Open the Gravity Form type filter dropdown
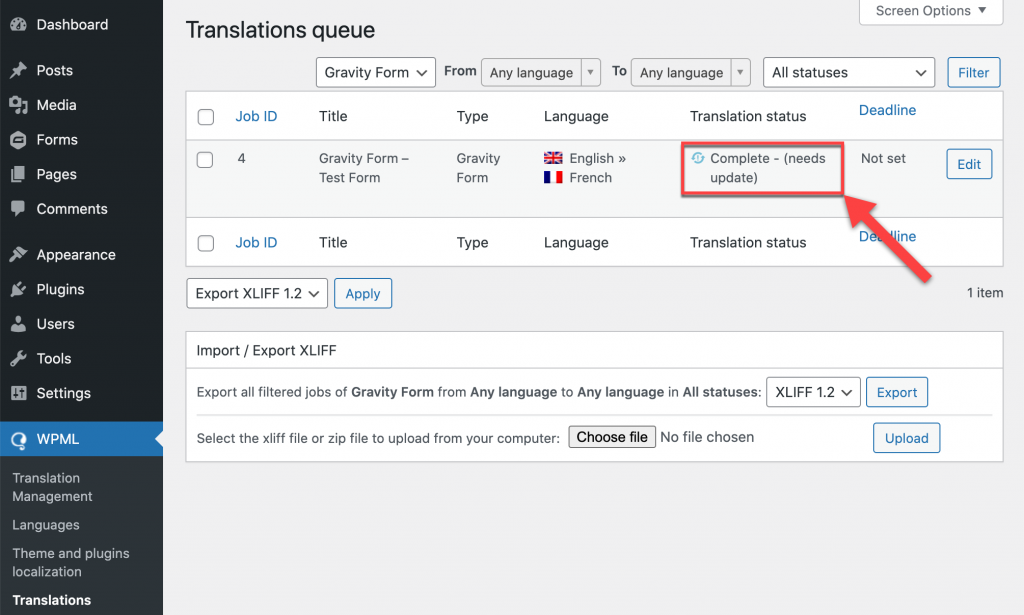Viewport: 1024px width, 615px height. (376, 72)
